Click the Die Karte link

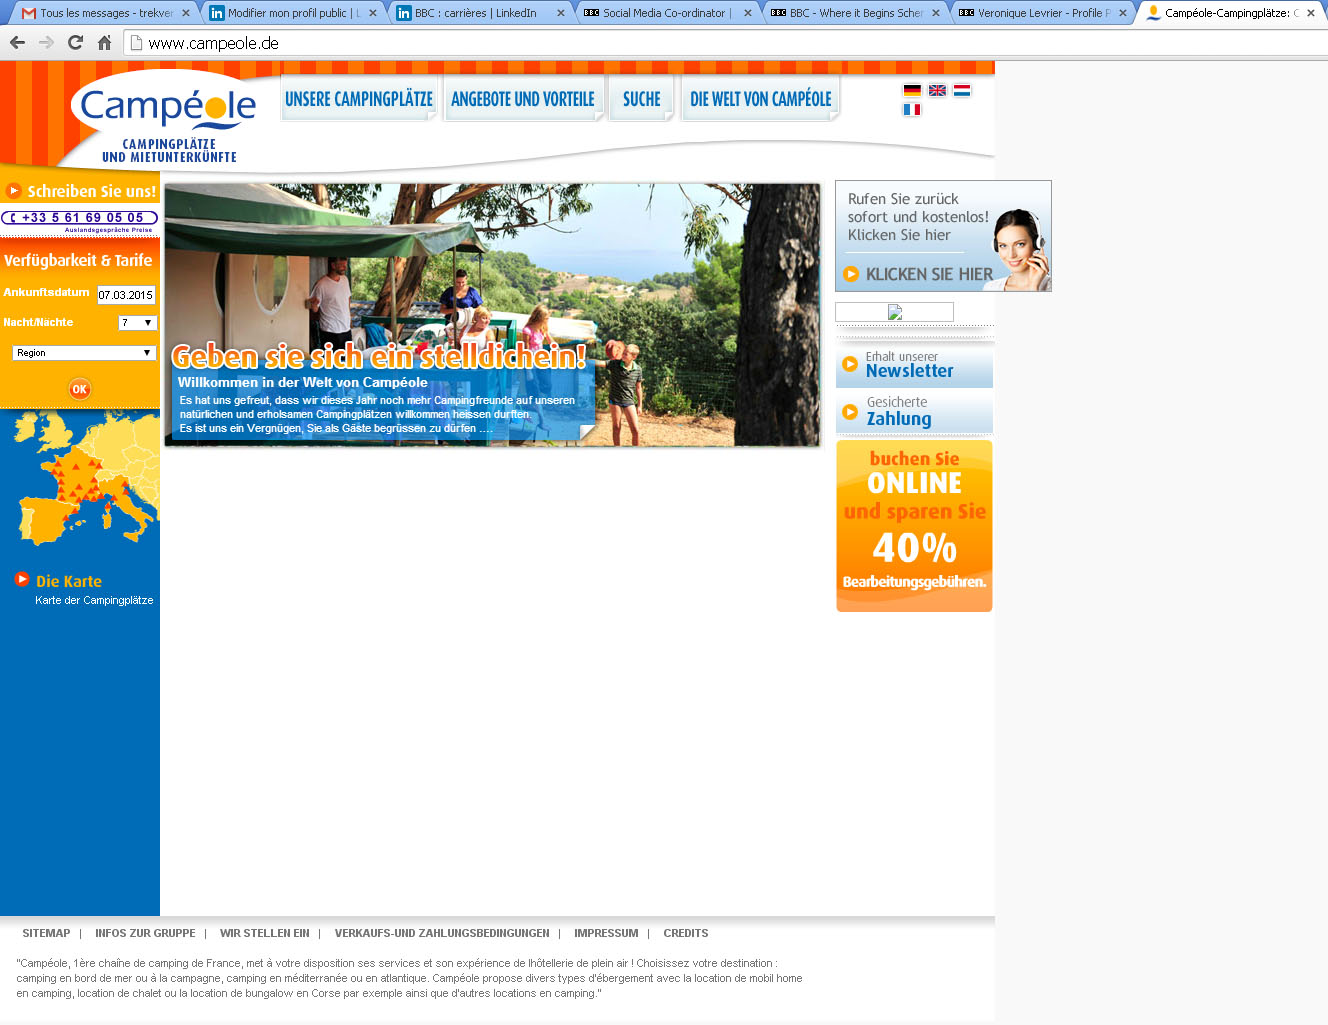click(69, 581)
